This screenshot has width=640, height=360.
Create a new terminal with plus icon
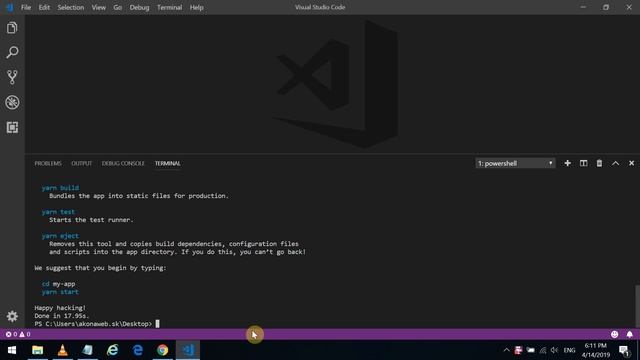click(x=567, y=163)
